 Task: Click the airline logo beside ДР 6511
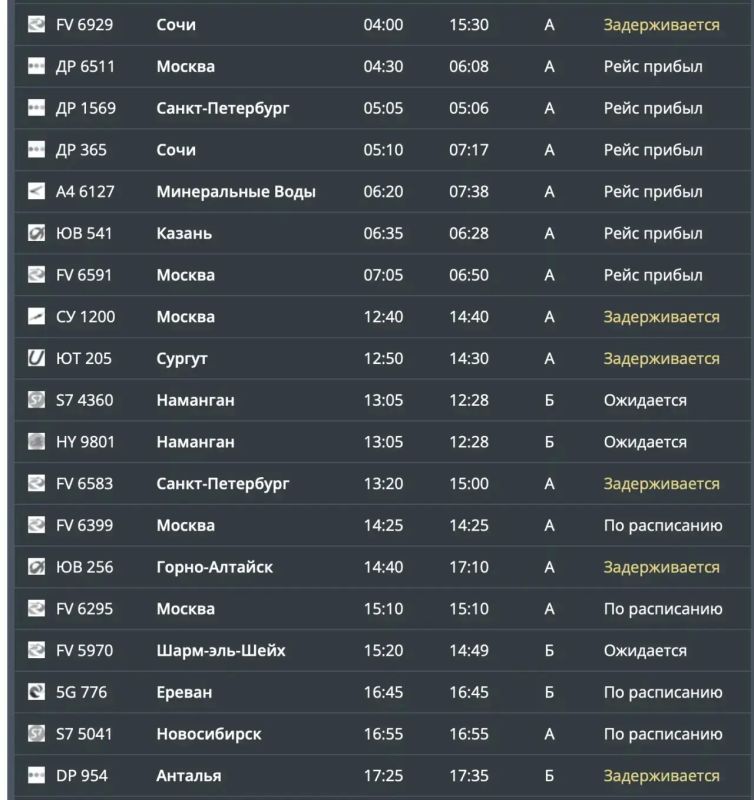(36, 66)
